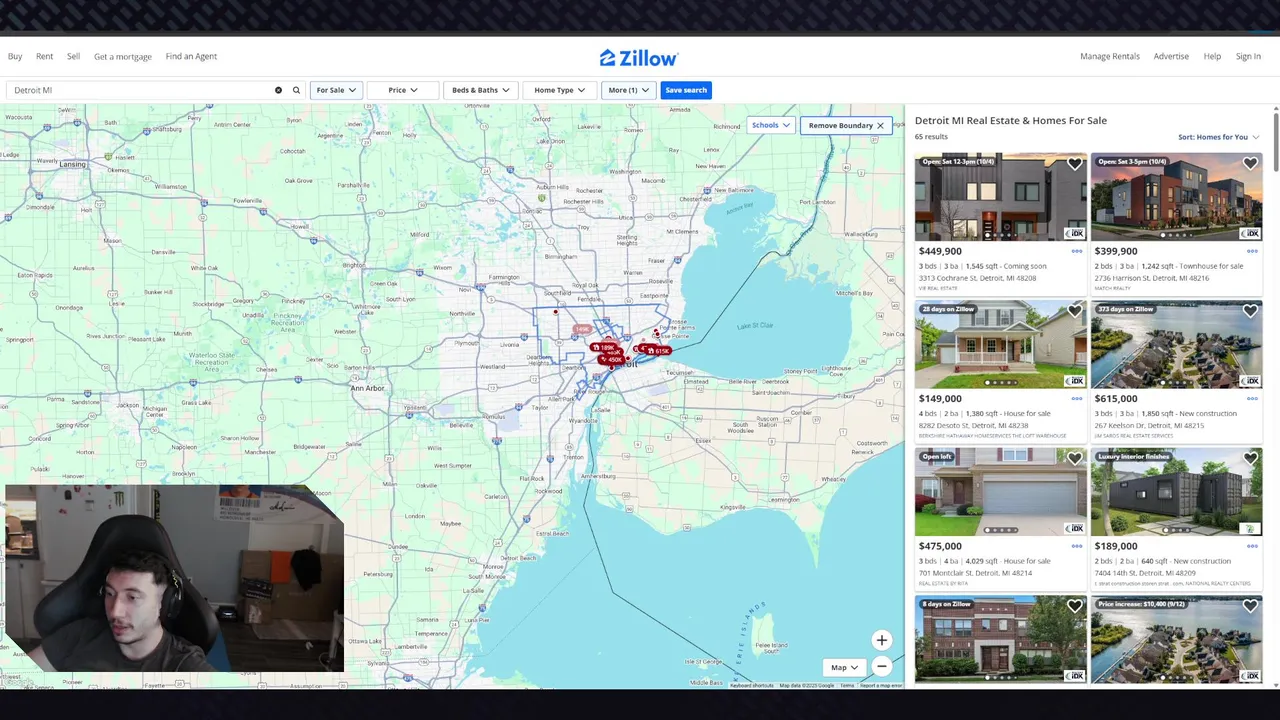Open Find an Agent menu
The image size is (1280, 720).
pyautogui.click(x=191, y=56)
